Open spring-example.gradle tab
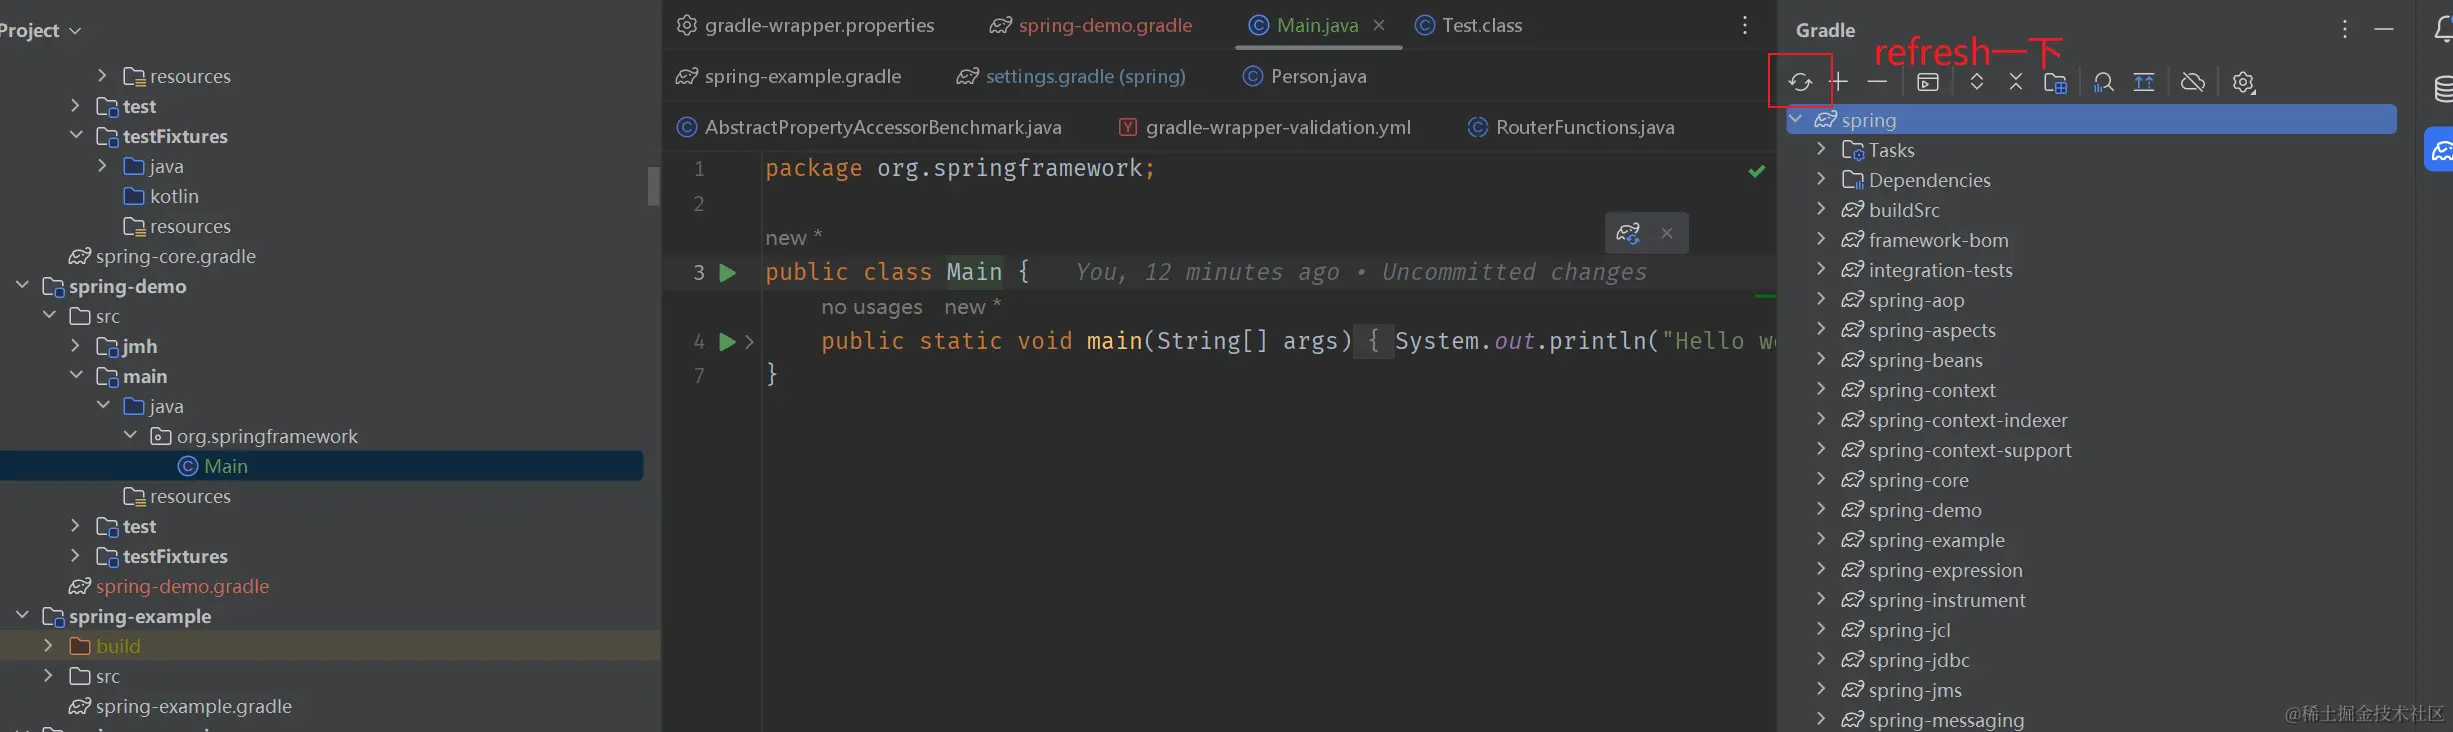The image size is (2453, 732). coord(789,77)
